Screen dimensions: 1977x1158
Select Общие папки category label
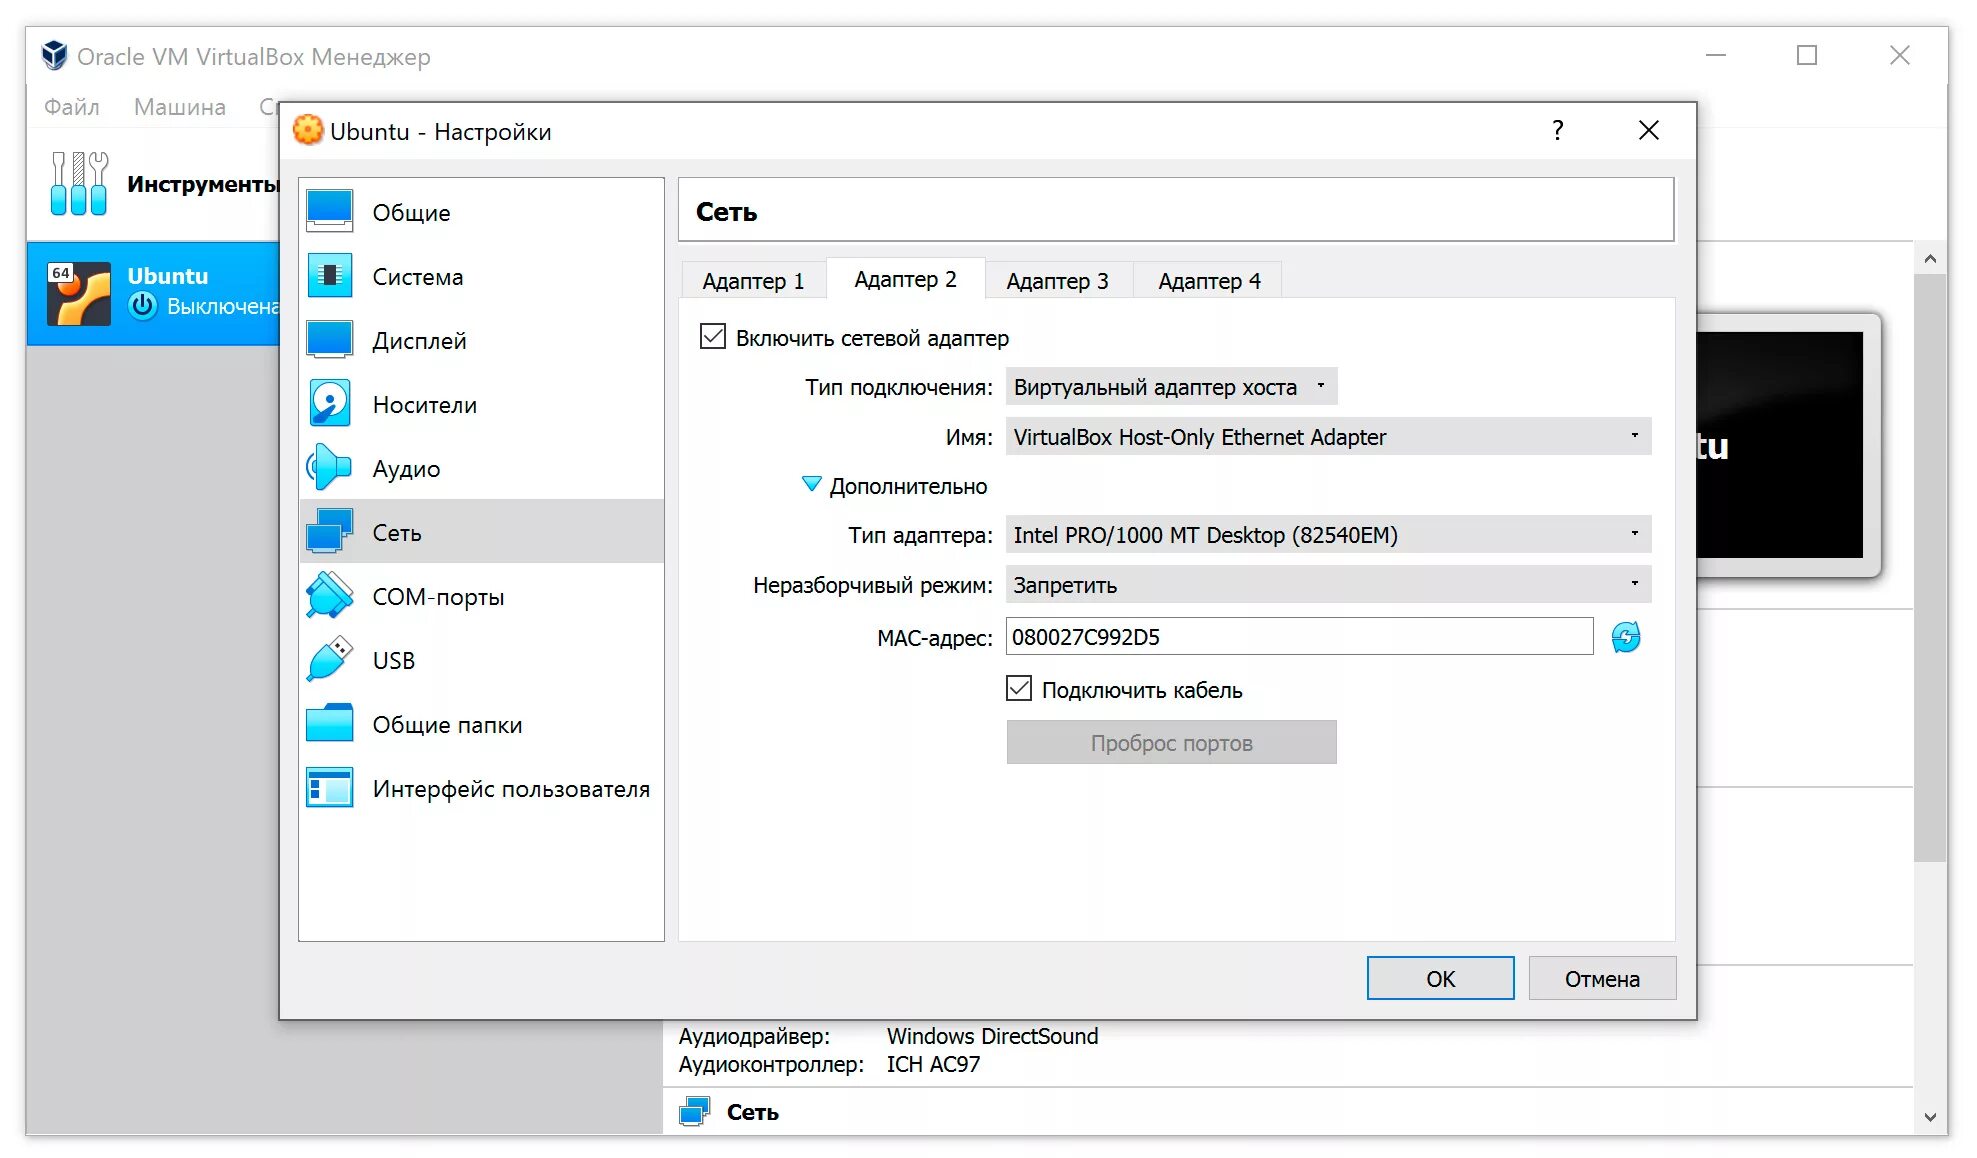coord(447,725)
